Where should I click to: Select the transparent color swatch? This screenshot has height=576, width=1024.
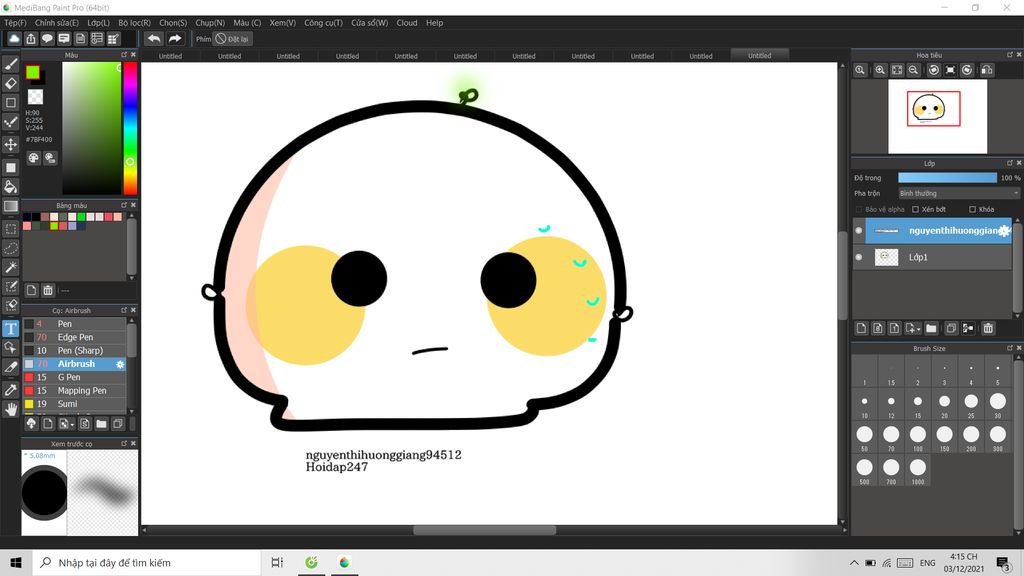click(x=35, y=97)
